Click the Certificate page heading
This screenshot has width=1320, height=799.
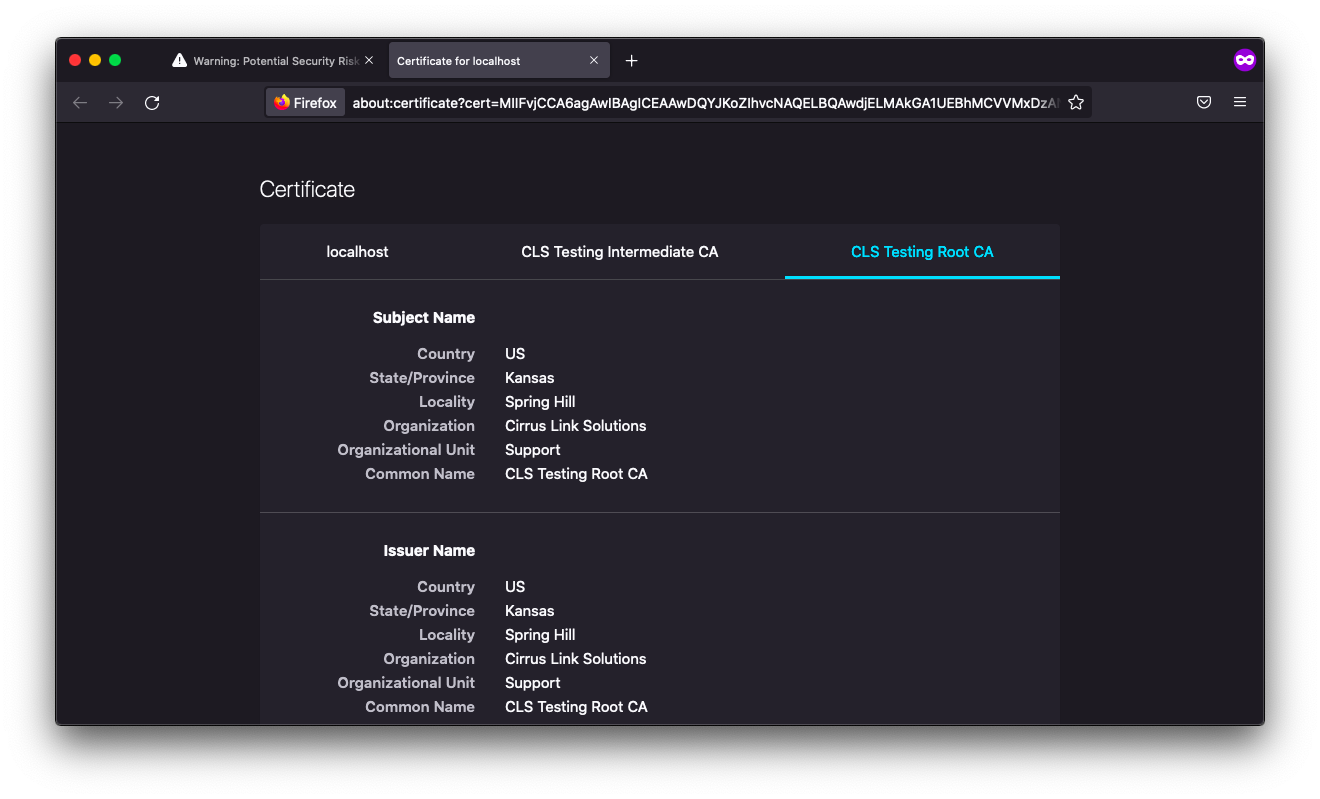click(x=307, y=190)
